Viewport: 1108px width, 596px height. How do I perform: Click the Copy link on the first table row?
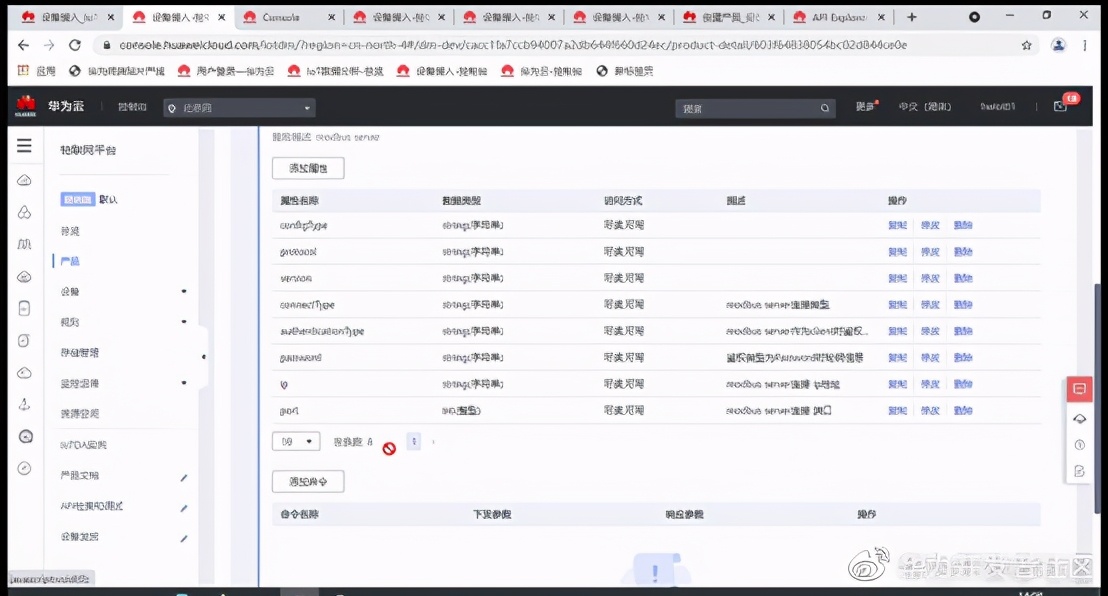point(896,225)
